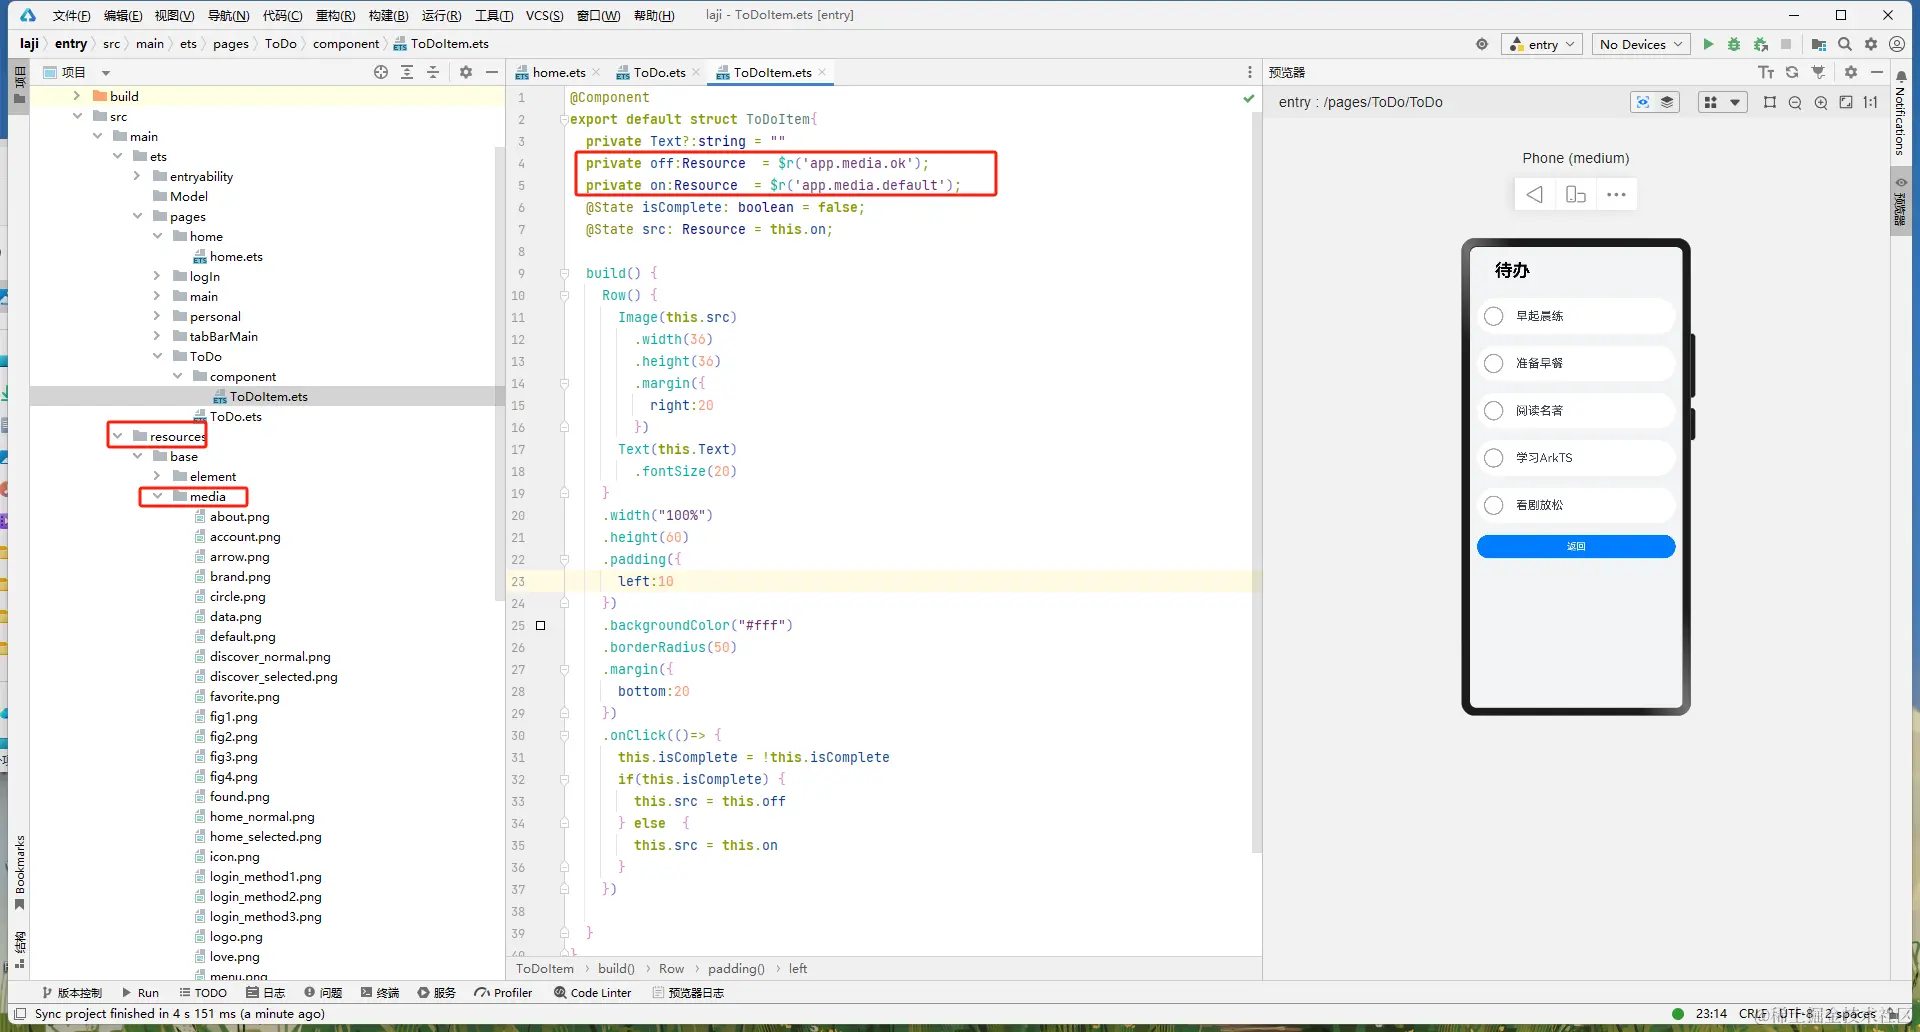
Task: Toggle the inspector eye icon in previewer
Action: pos(1643,102)
